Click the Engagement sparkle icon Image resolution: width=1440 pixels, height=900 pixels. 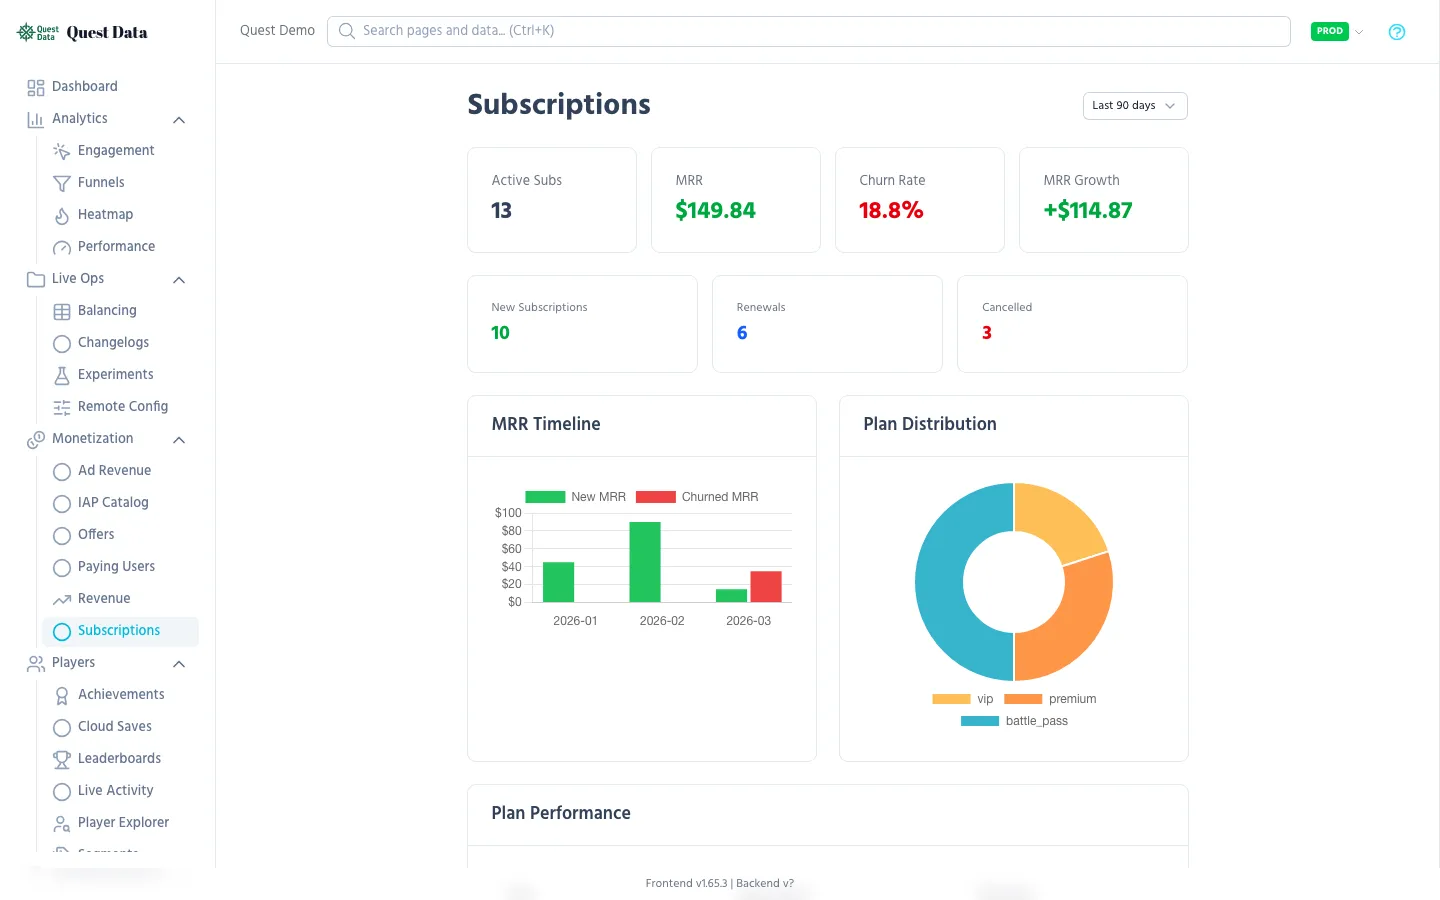coord(62,151)
